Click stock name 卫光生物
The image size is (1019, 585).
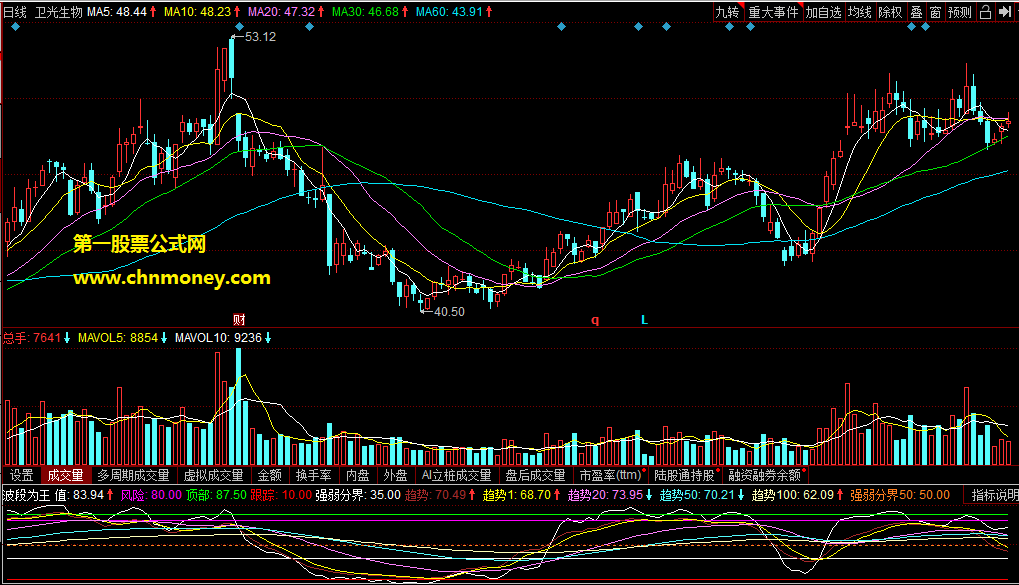coord(58,12)
